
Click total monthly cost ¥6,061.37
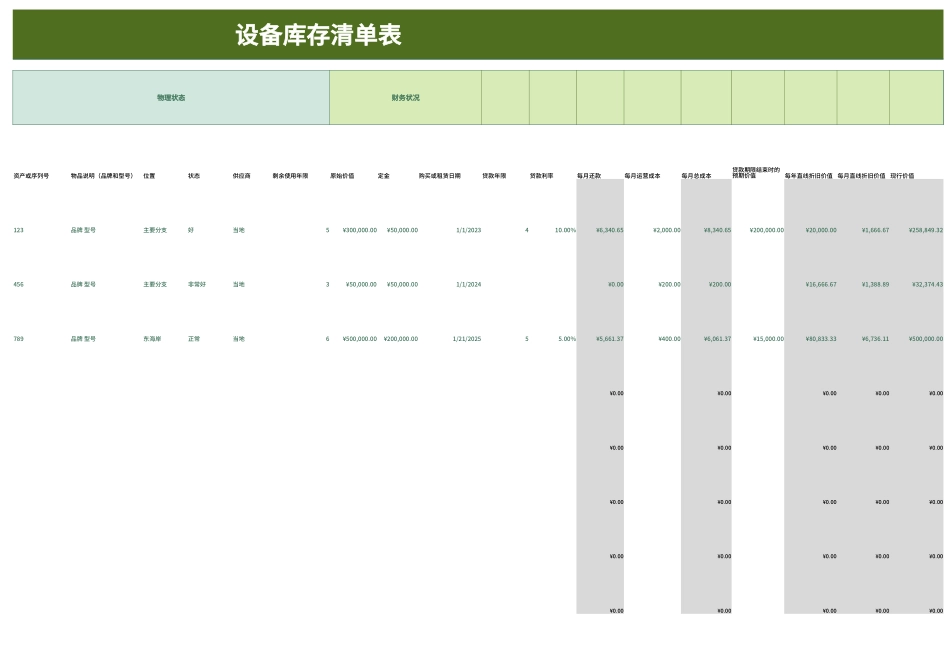[x=717, y=339]
